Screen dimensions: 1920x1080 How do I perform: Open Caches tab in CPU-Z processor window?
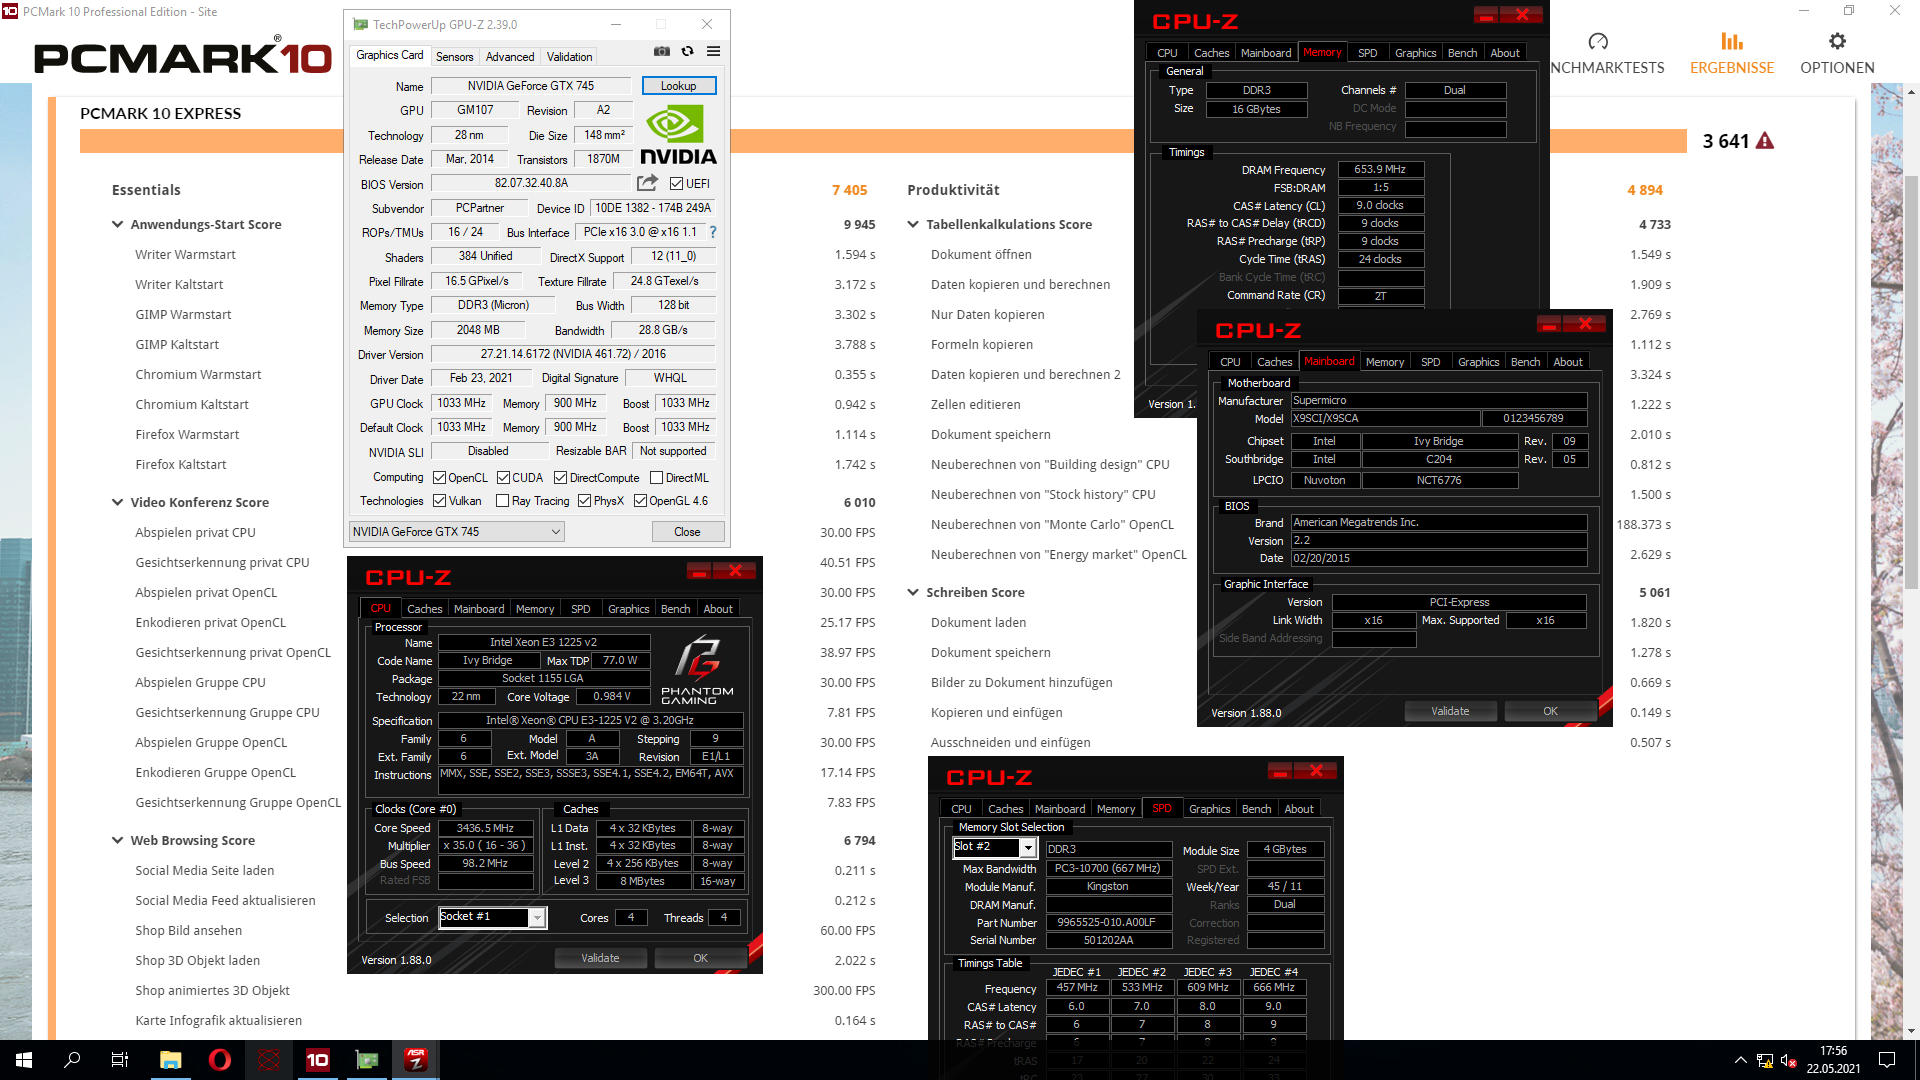(424, 609)
